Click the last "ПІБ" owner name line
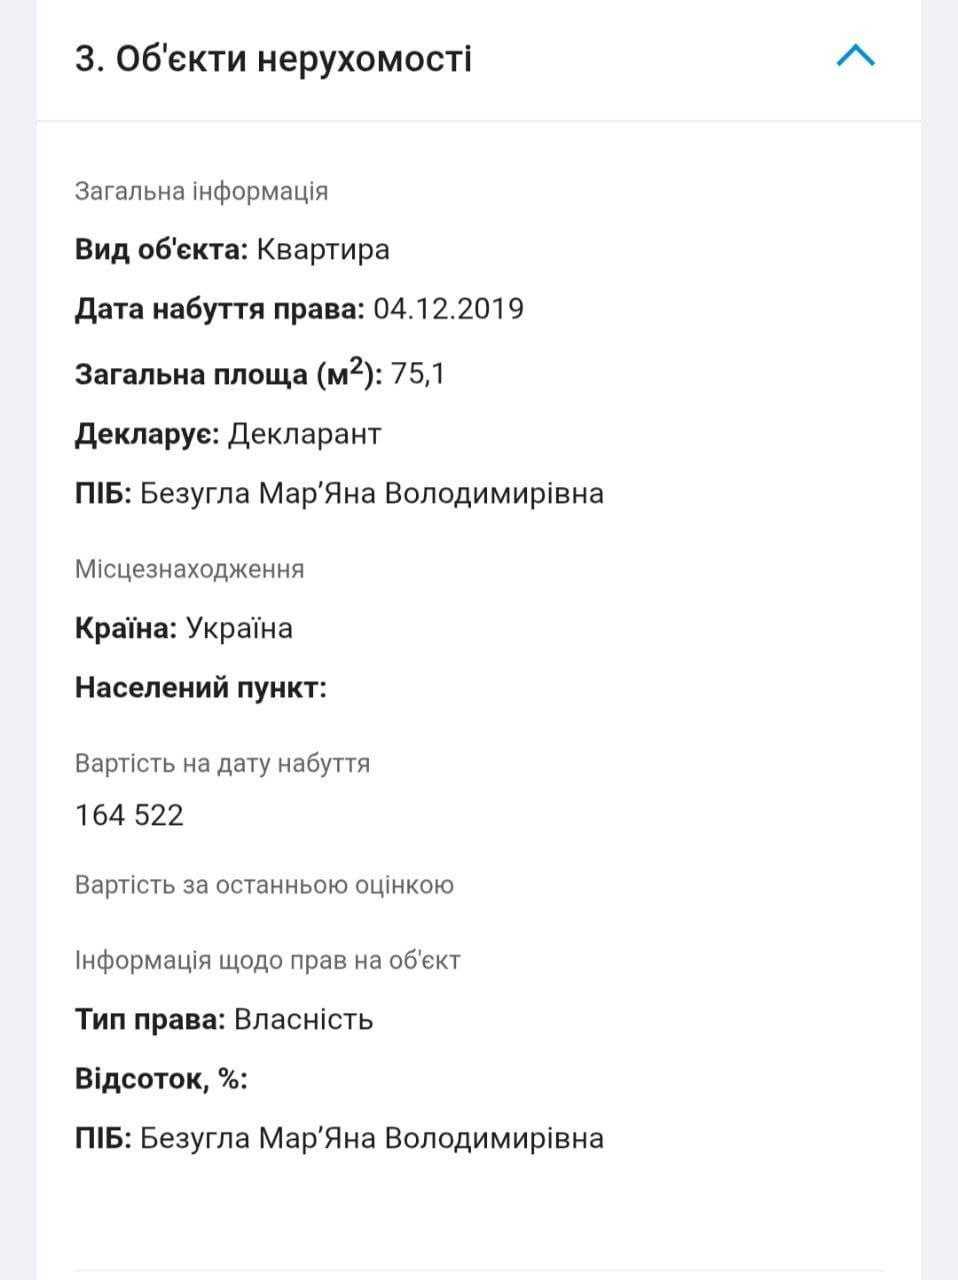This screenshot has width=958, height=1280. point(339,1139)
